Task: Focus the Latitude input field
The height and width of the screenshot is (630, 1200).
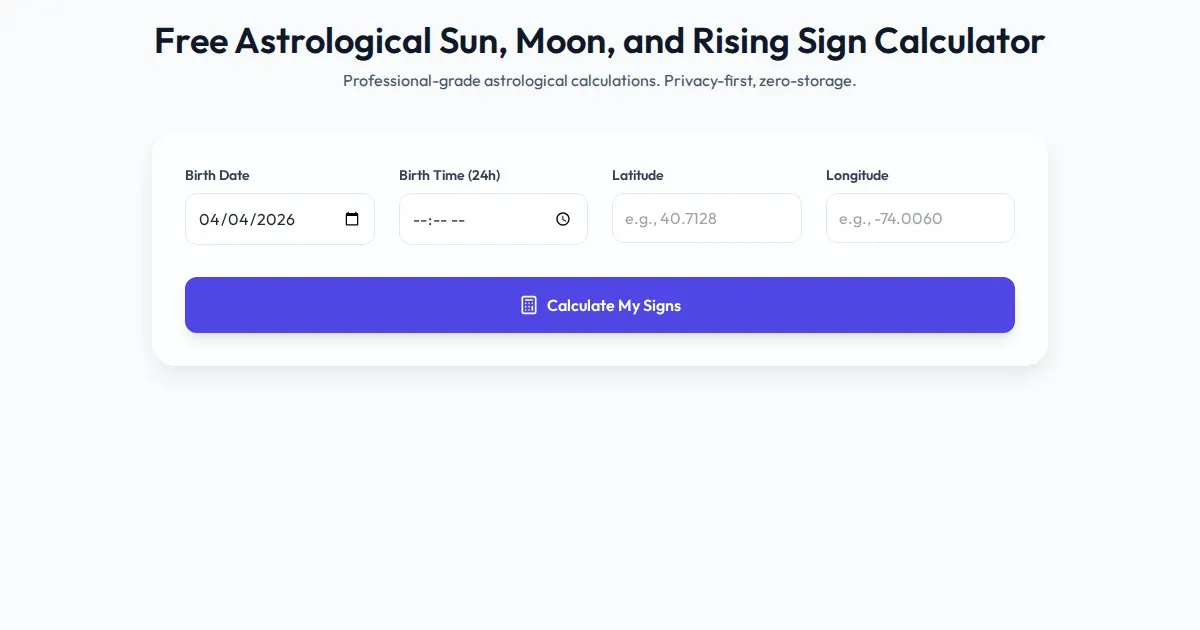Action: pos(706,218)
